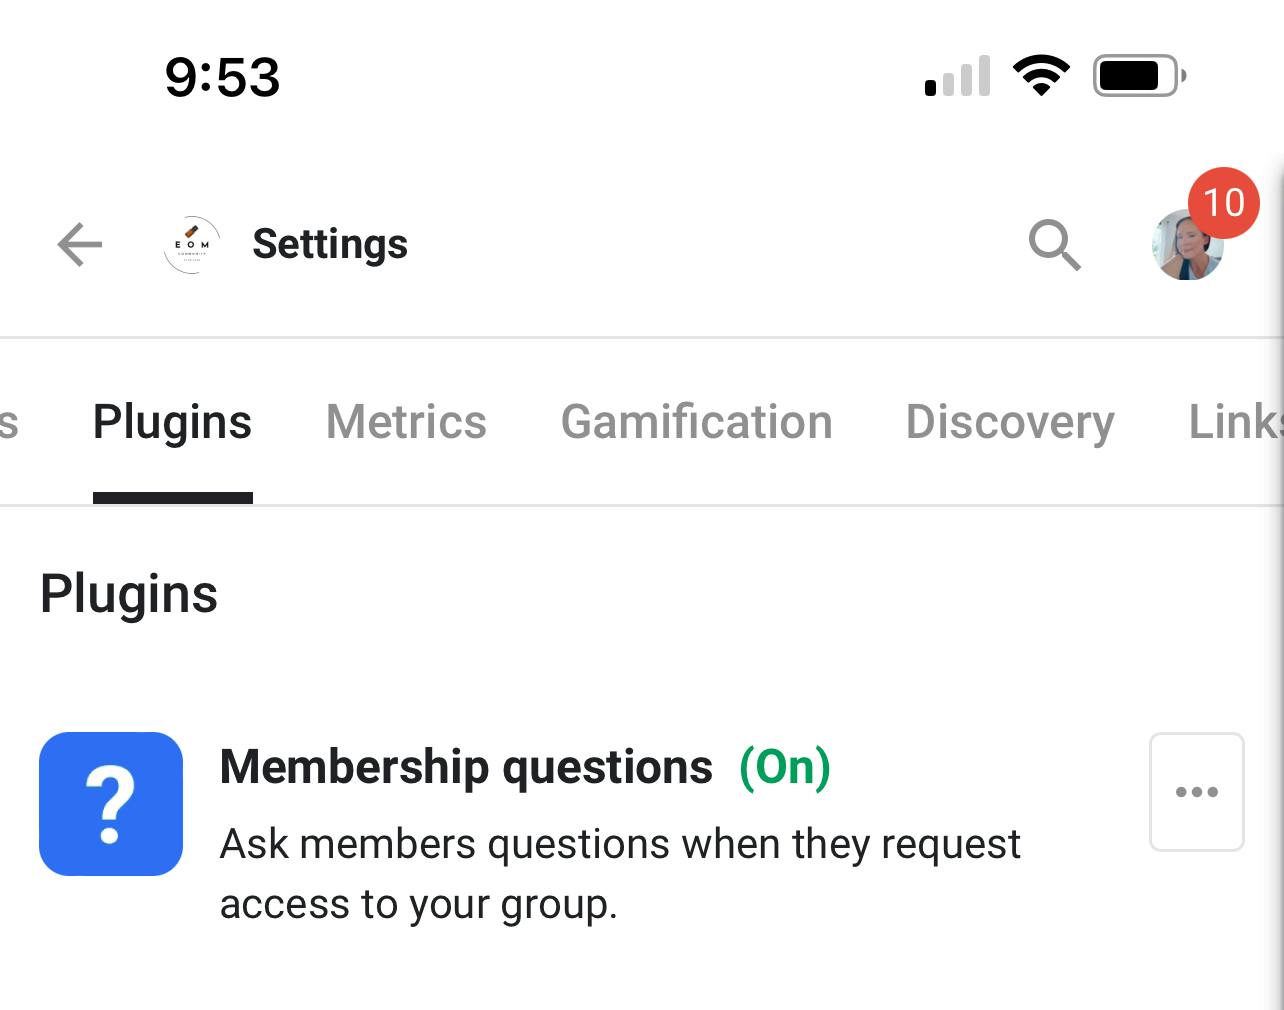1284x1010 pixels.
Task: Open the Discovery tab
Action: pyautogui.click(x=1010, y=422)
